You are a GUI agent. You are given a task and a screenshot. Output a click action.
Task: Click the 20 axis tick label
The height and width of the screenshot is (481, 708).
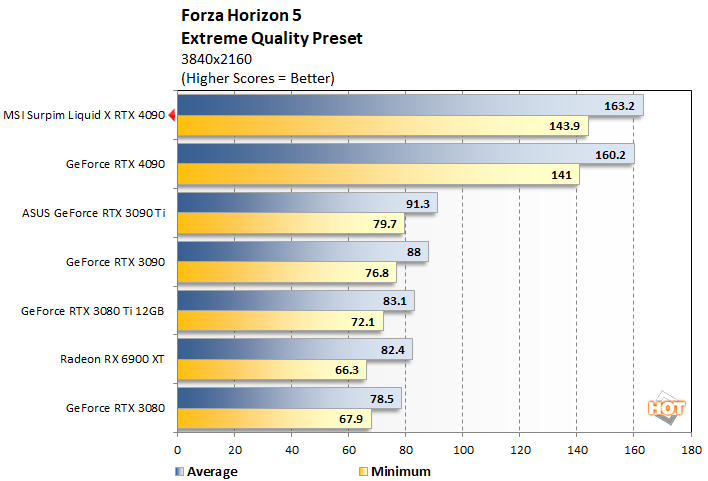tap(235, 450)
